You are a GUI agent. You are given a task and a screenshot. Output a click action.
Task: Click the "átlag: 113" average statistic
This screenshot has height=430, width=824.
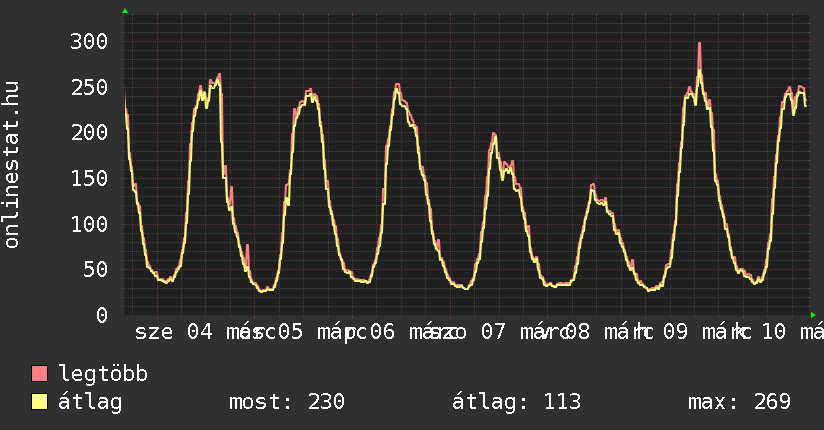tap(517, 402)
